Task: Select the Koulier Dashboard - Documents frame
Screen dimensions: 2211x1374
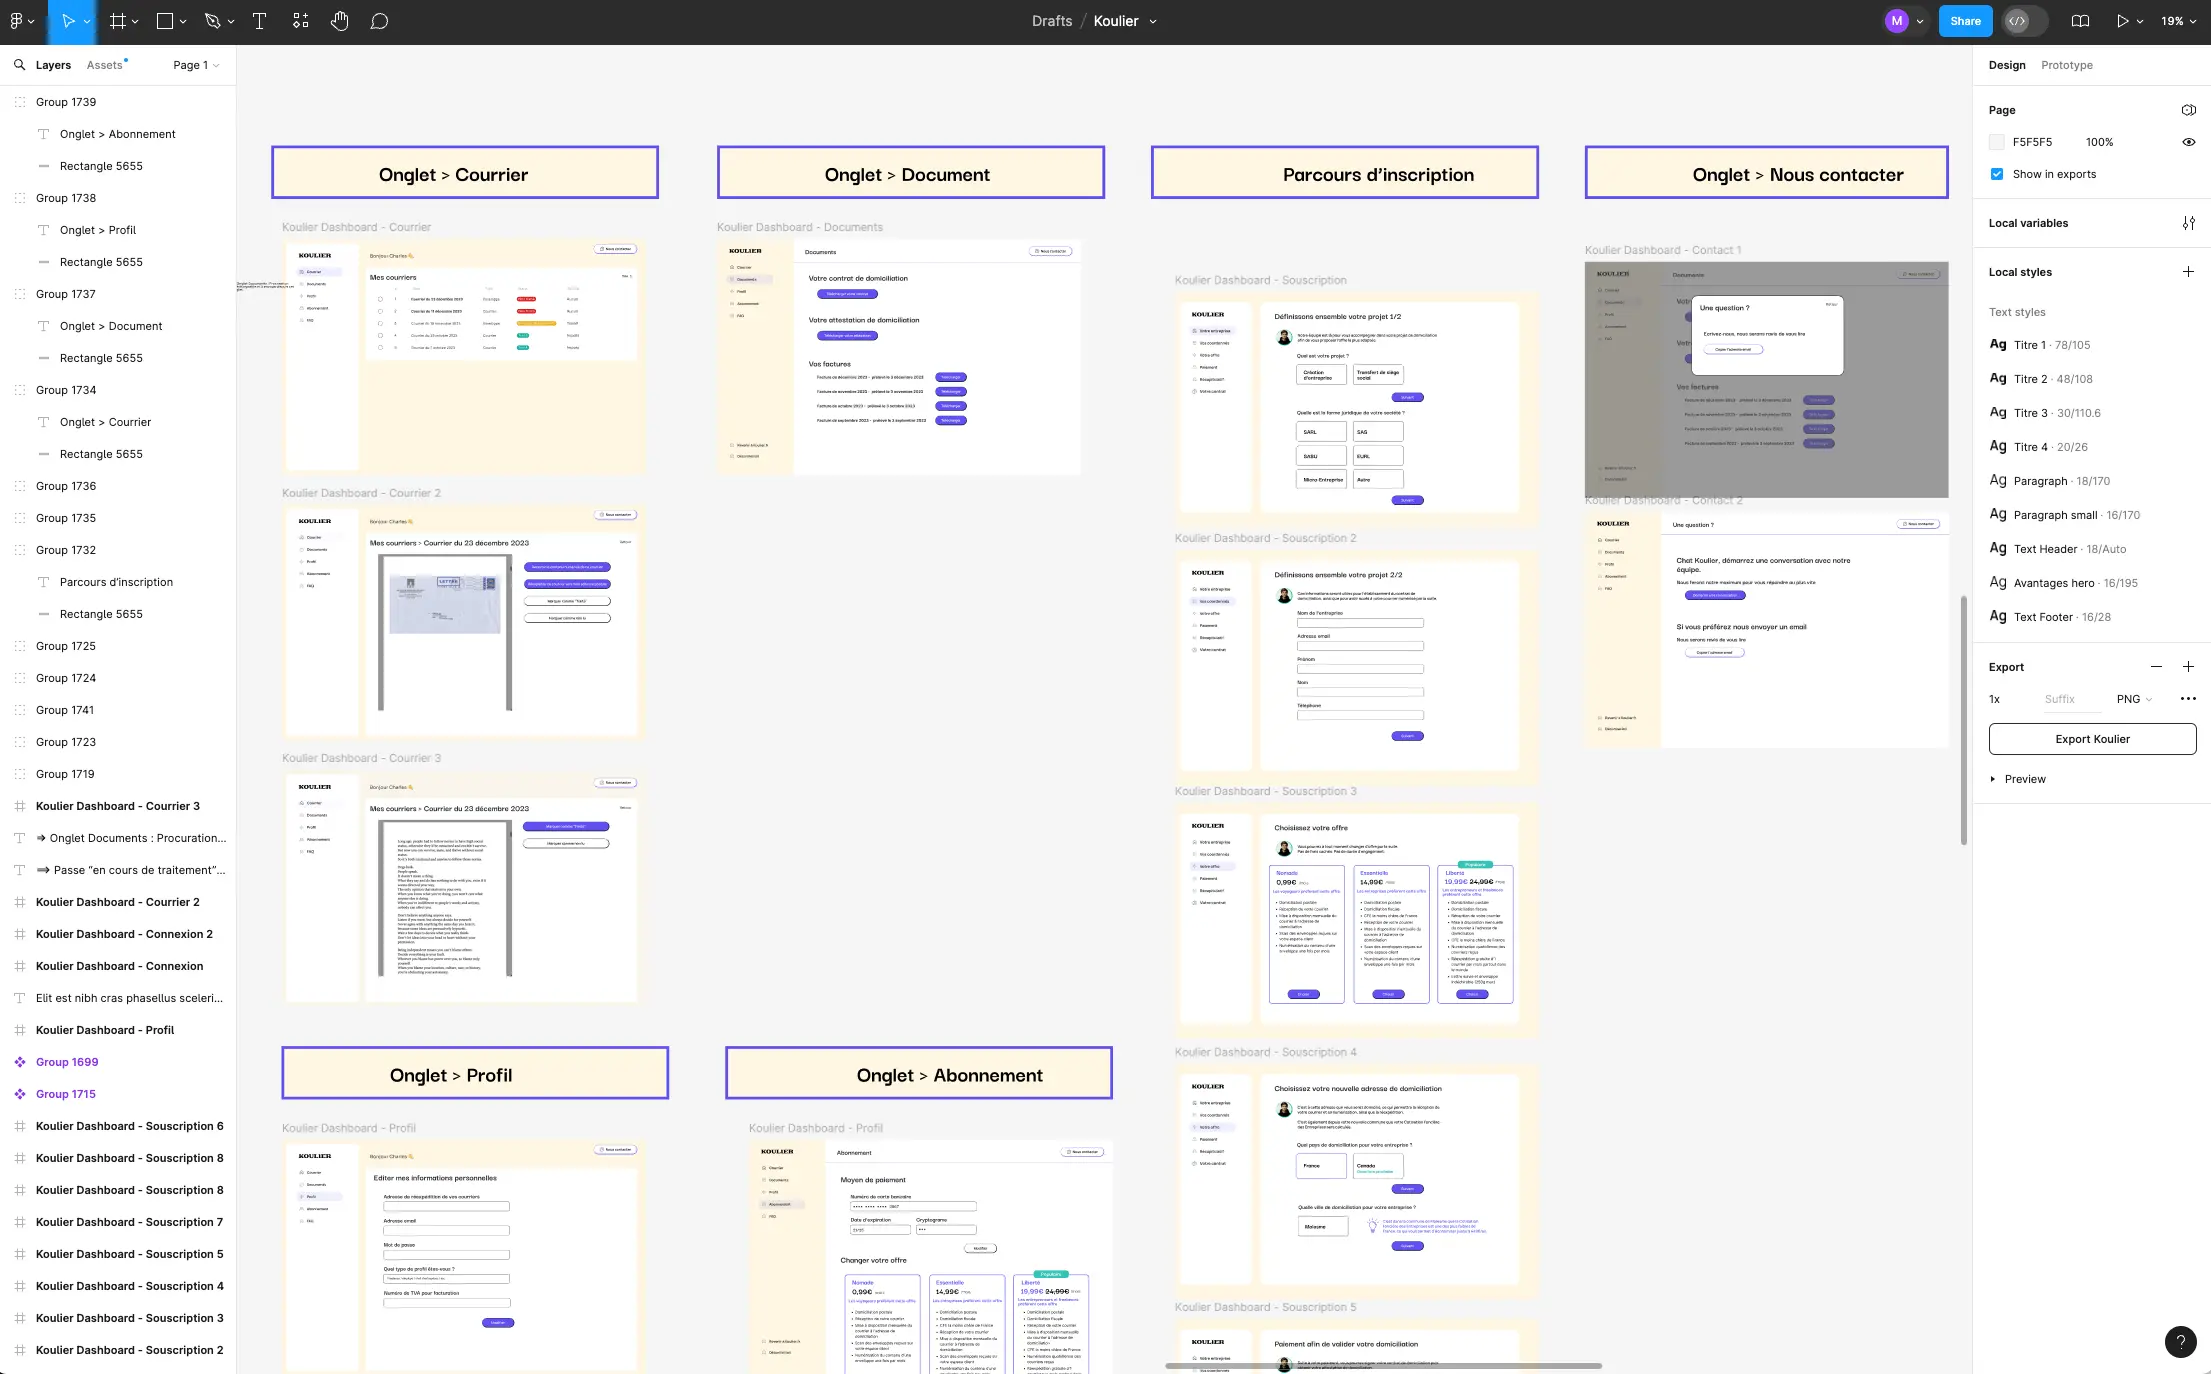Action: (x=898, y=356)
